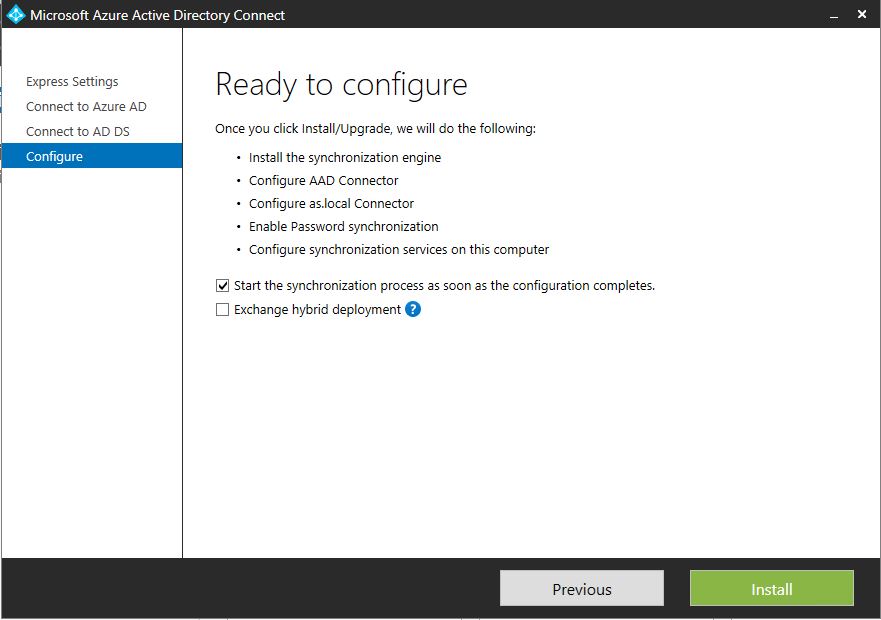Close the Azure AD Connect wizard
Viewport: 881px width, 620px height.
tap(862, 14)
